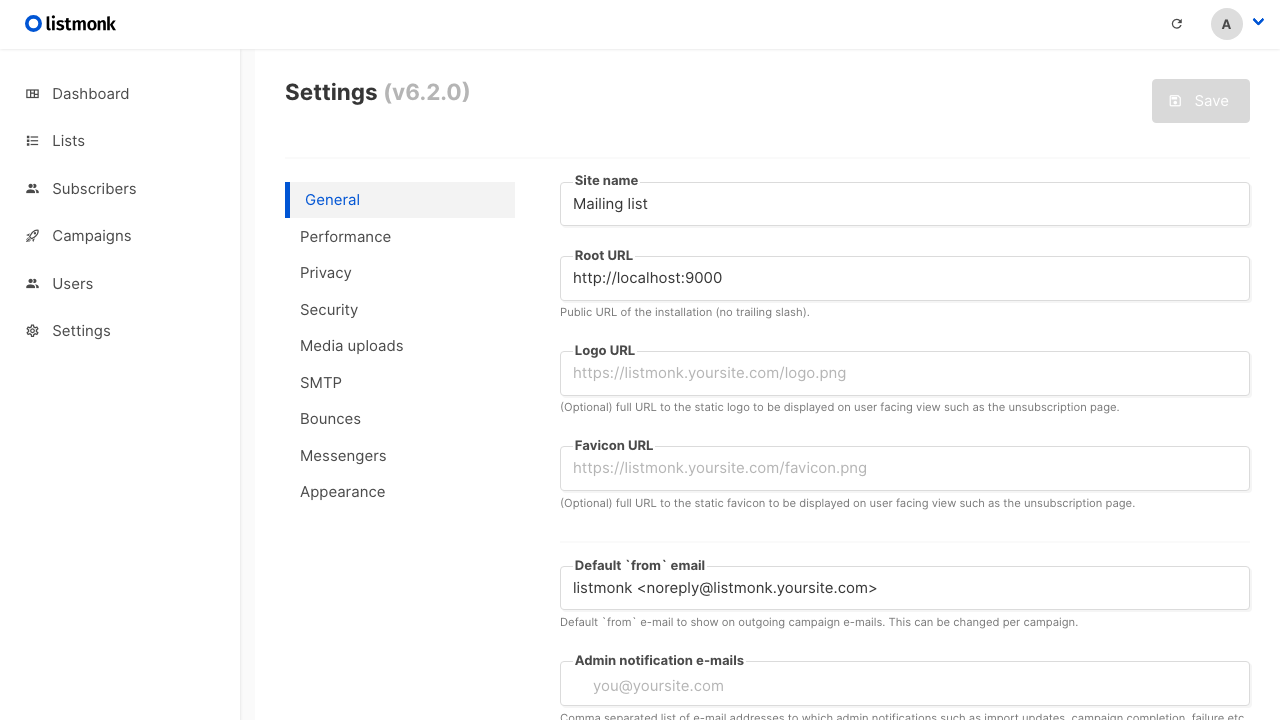Click the Dashboard grid icon in sidebar

point(32,94)
